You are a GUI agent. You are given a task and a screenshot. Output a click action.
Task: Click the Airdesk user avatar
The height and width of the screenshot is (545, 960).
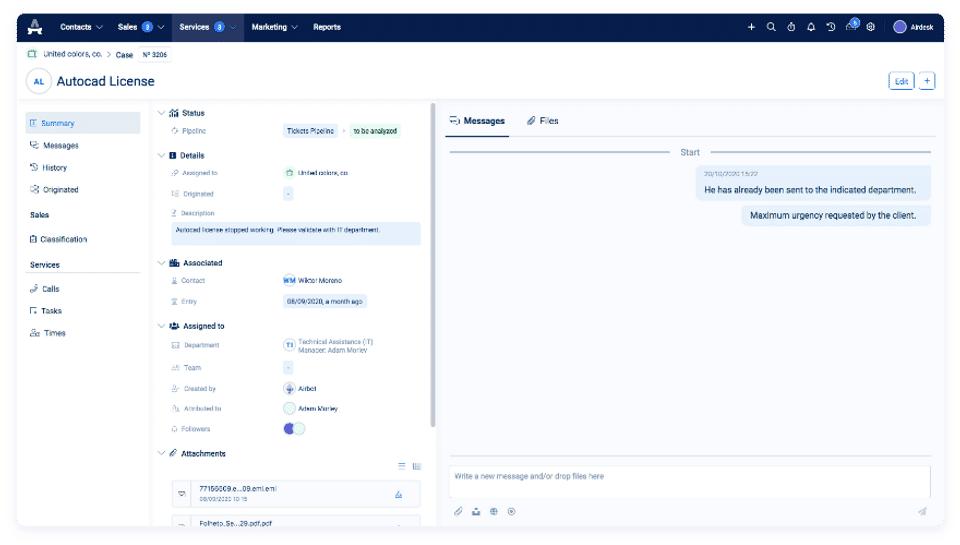coord(899,27)
